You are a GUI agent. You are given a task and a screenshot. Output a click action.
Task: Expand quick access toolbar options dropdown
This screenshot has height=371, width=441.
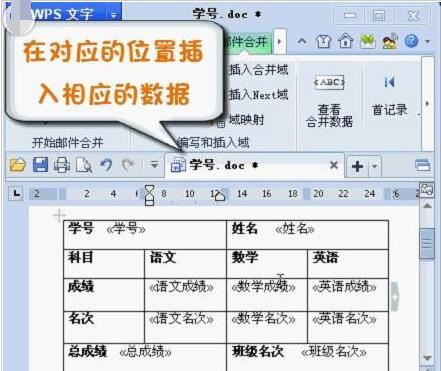(154, 164)
